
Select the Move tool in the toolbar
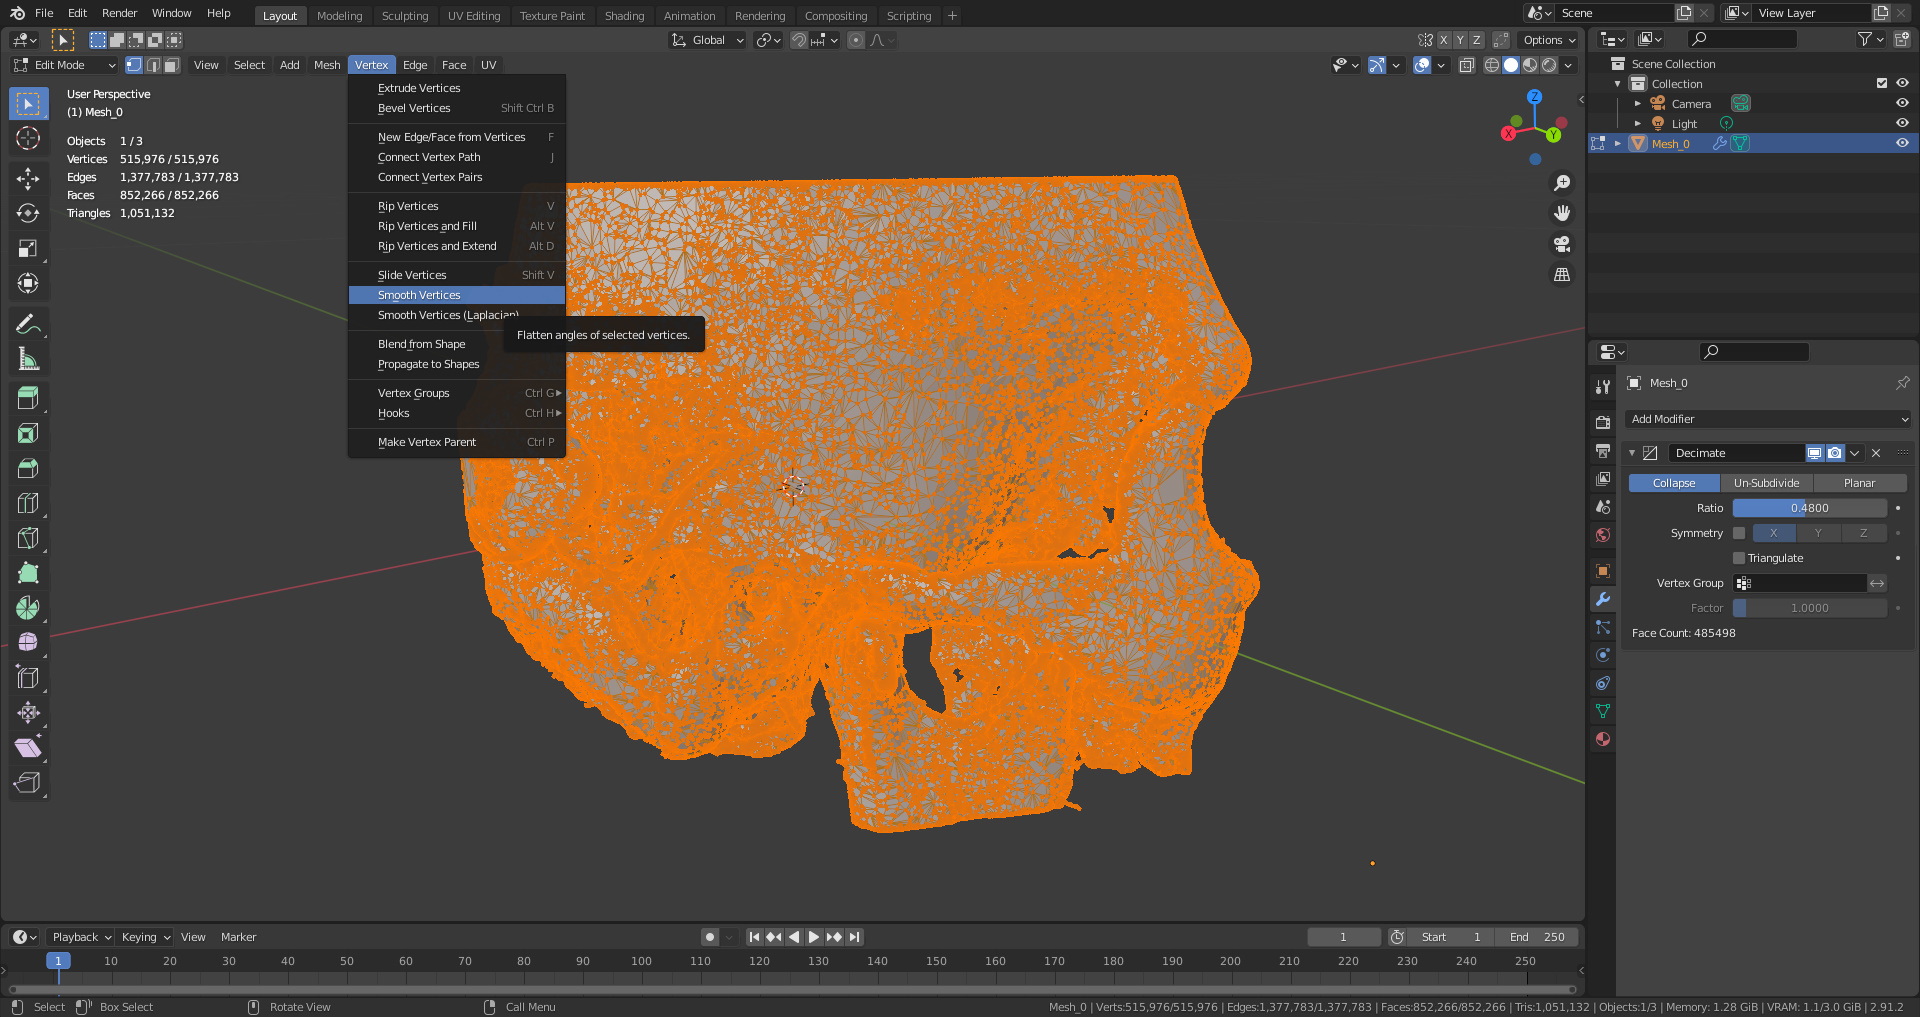pyautogui.click(x=28, y=178)
